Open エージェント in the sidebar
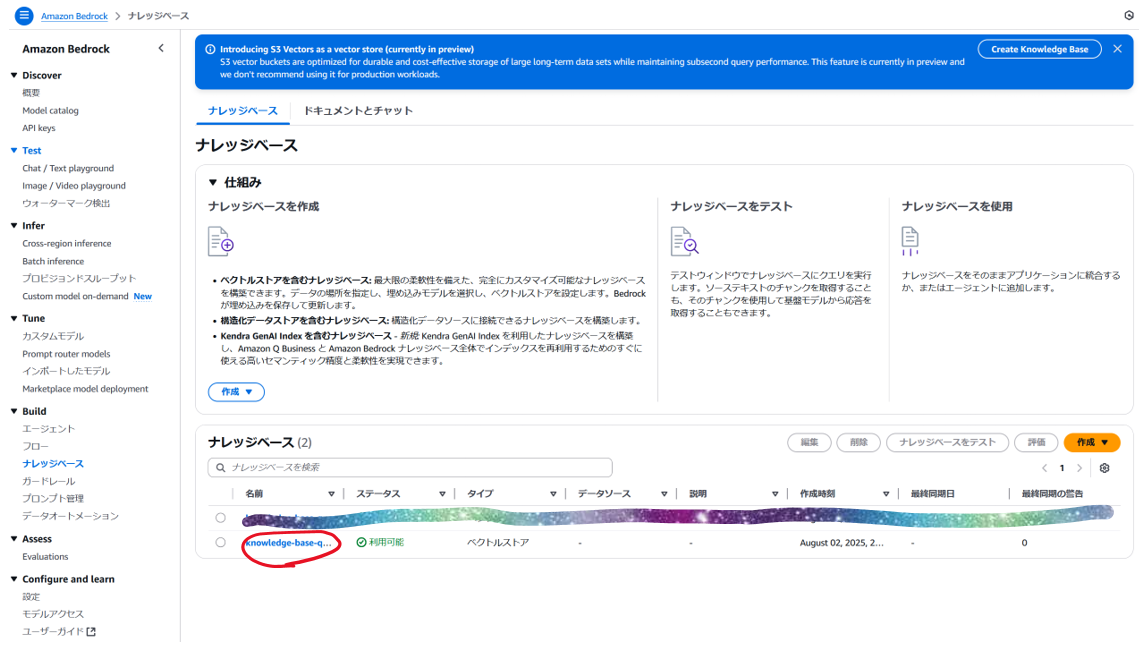This screenshot has height=652, width=1139. coord(49,428)
